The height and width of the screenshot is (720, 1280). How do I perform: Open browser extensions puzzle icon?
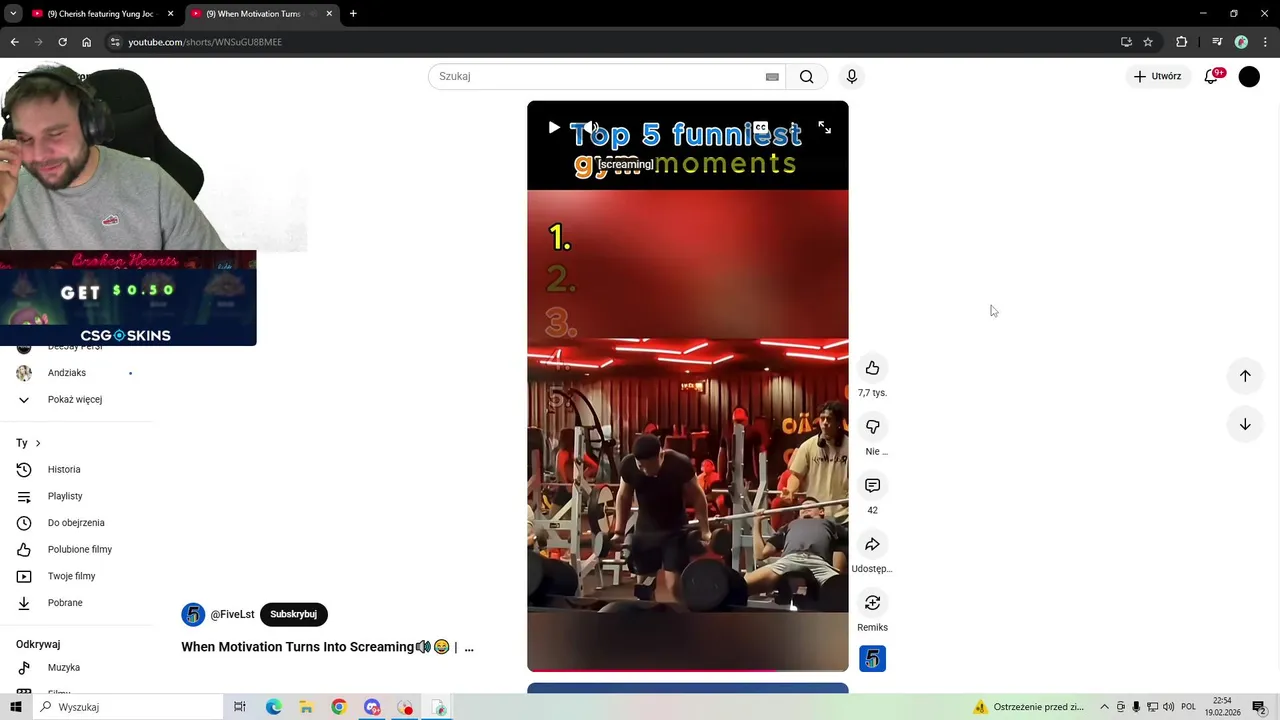(1182, 42)
